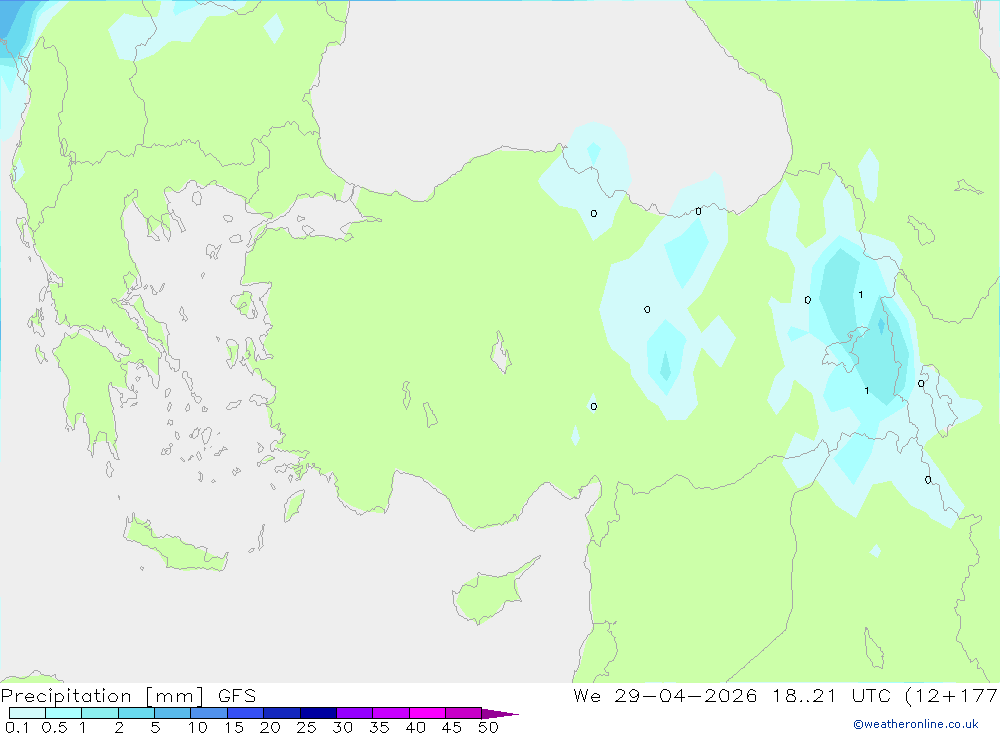Choose the 25–30 mm navy legend swatch

[x=318, y=713]
